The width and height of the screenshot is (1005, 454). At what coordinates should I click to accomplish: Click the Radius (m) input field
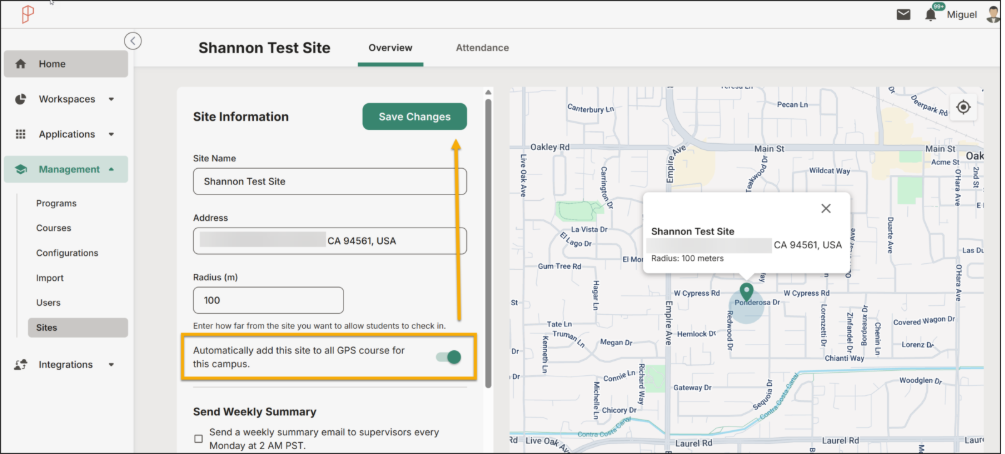(x=269, y=300)
